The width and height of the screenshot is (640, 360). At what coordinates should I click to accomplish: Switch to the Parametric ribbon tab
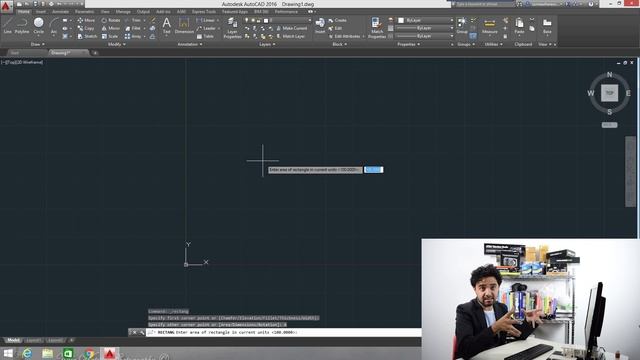click(x=84, y=12)
